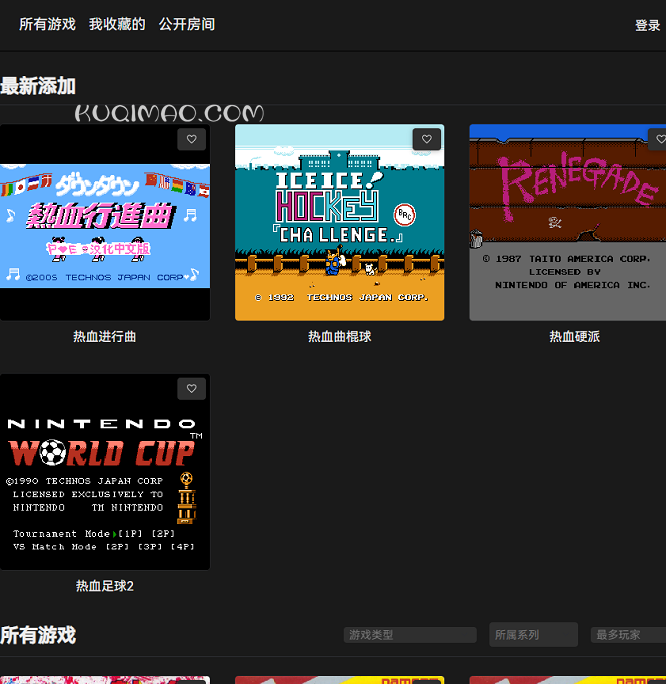Click the 热血进行曲 title text
666x684 pixels.
click(105, 337)
